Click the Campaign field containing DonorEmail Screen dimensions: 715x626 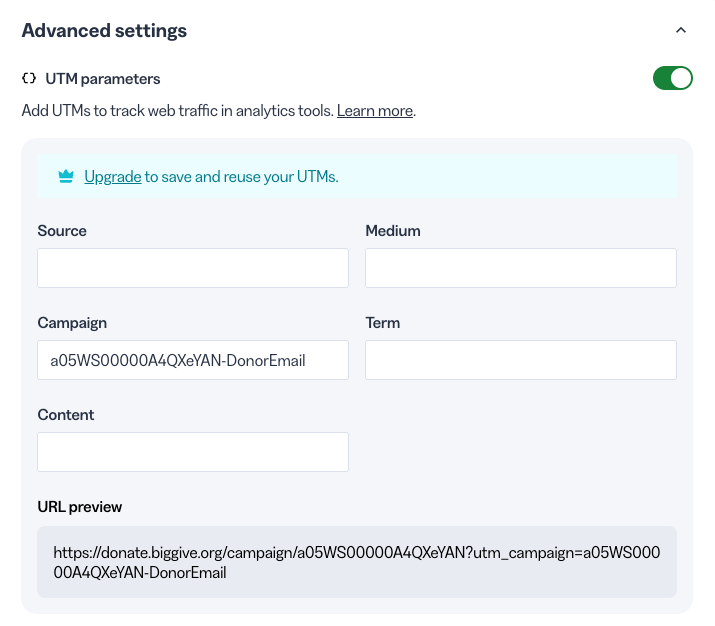point(193,360)
